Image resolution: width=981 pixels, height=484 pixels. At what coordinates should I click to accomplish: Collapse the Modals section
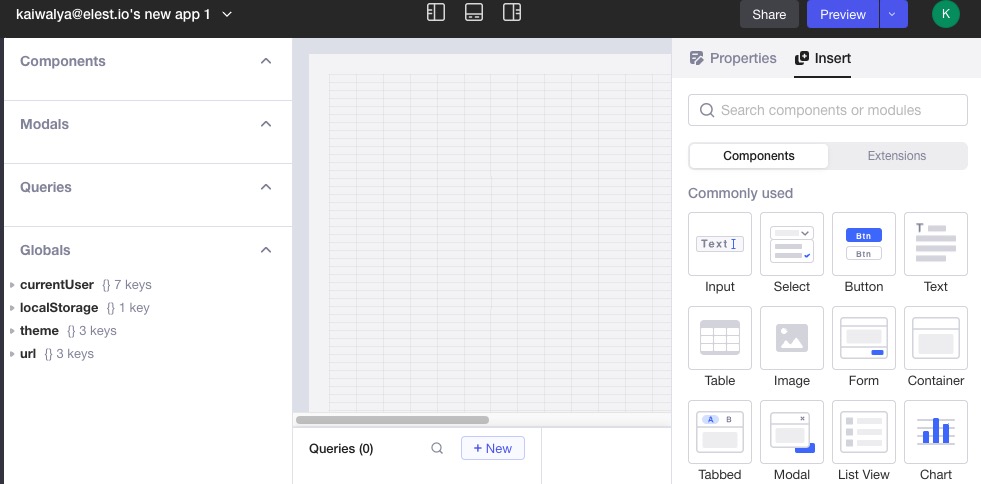click(x=266, y=124)
